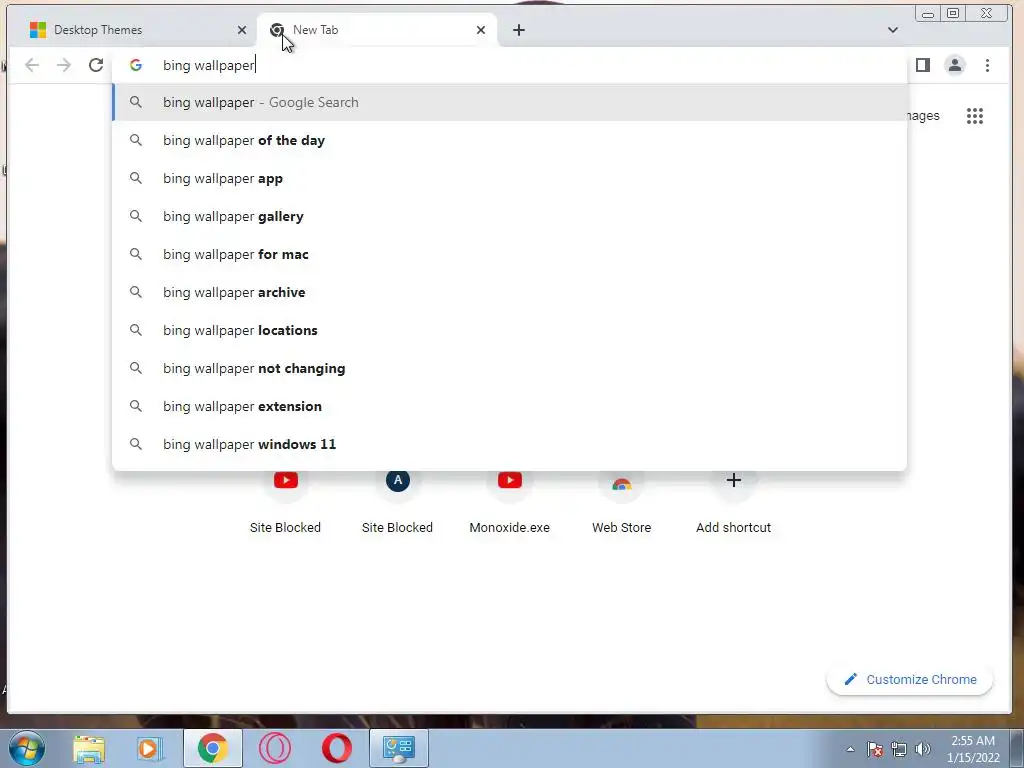Click the search icon beside 'bing wallpaper app'
Viewport: 1024px width, 768px height.
tap(136, 178)
